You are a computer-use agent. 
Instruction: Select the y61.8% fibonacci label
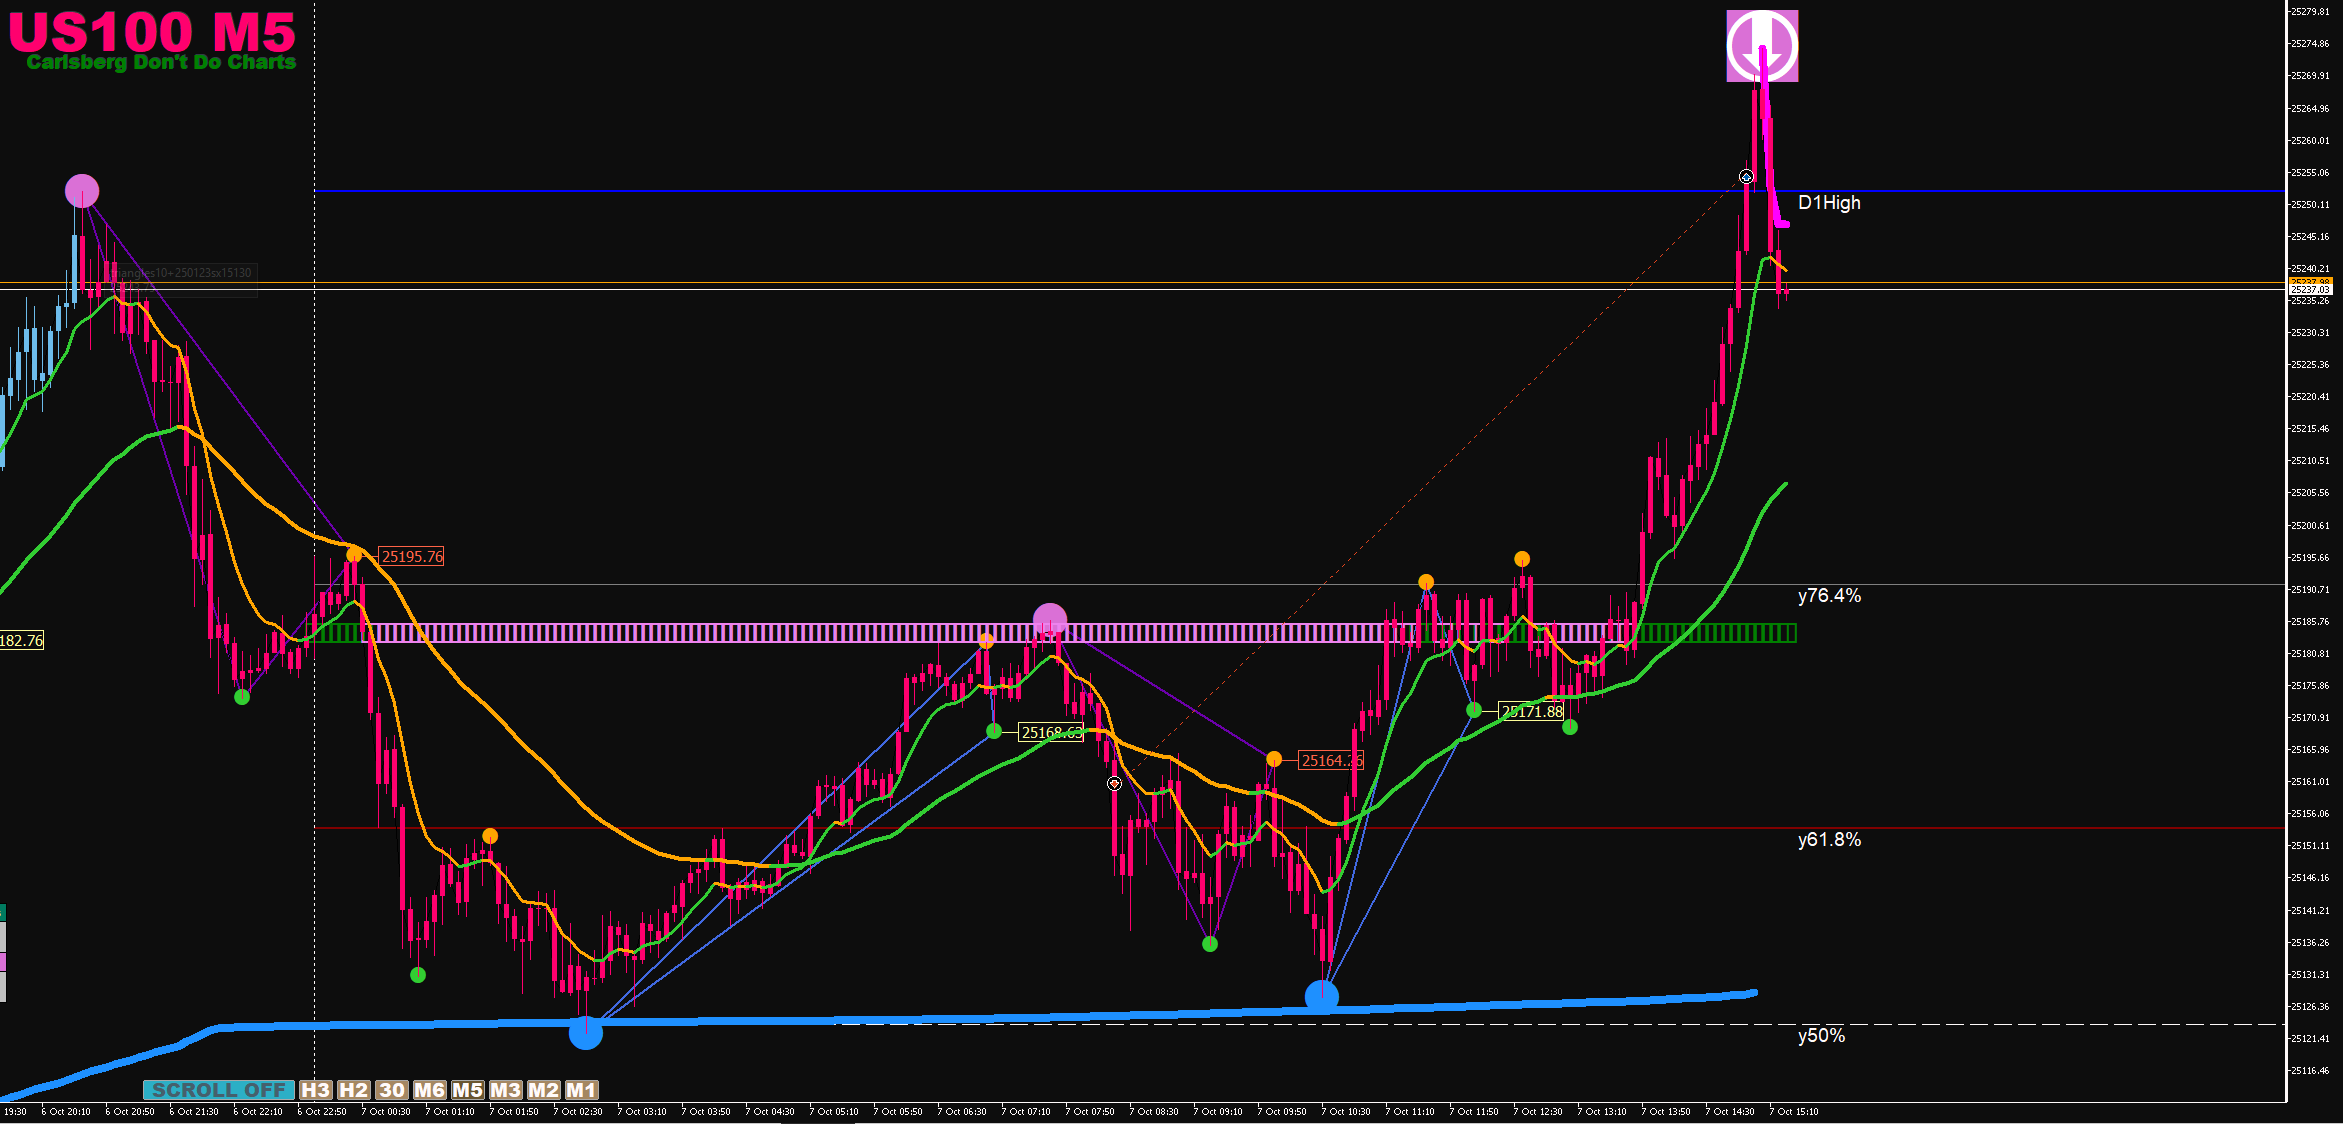[x=1829, y=840]
